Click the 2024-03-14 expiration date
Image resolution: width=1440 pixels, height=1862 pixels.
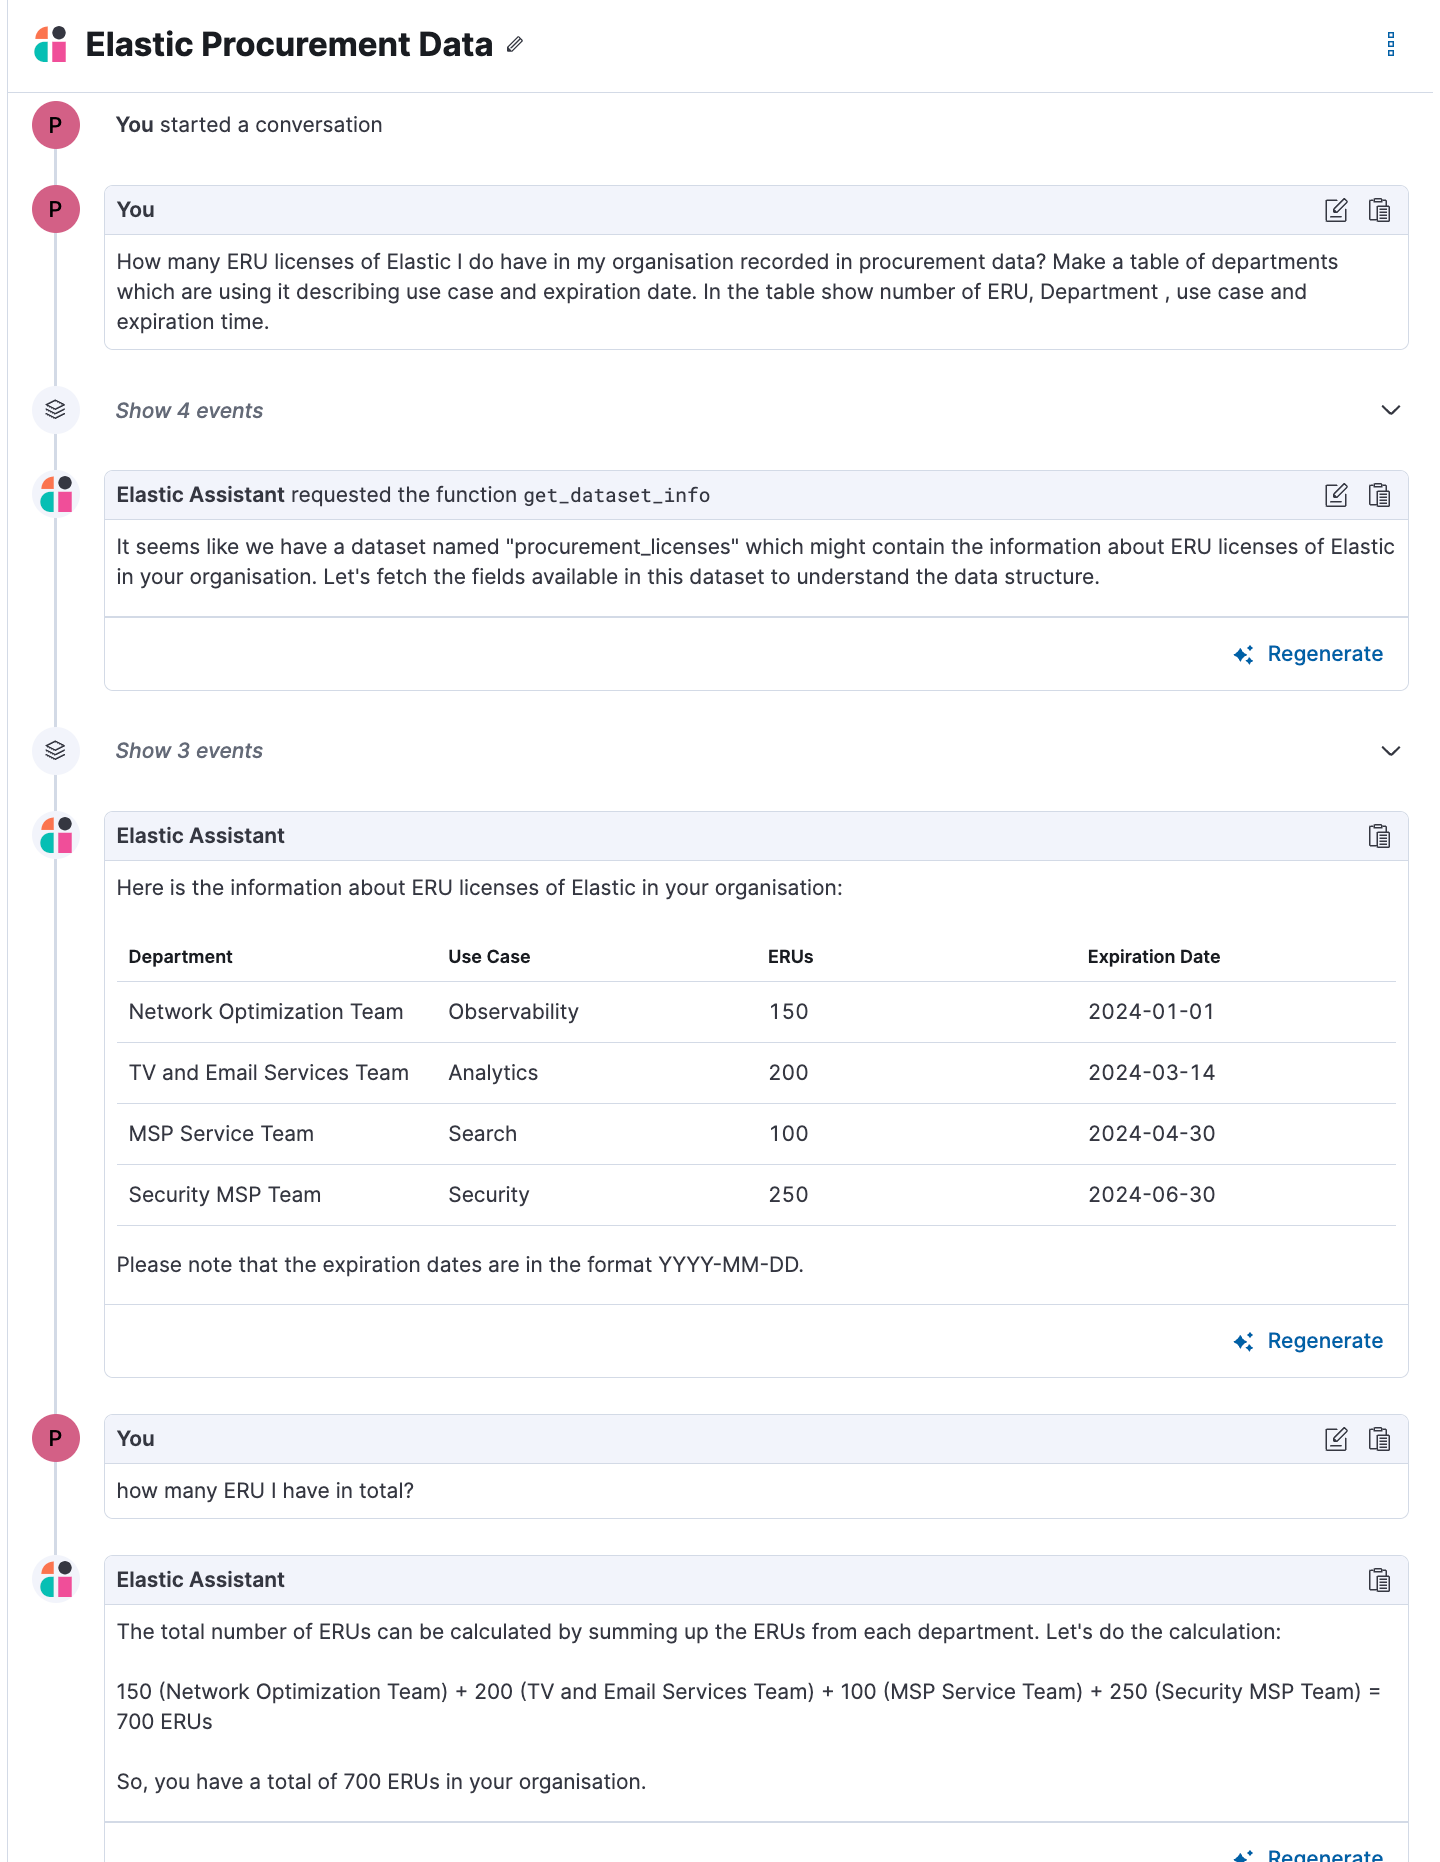(1151, 1073)
